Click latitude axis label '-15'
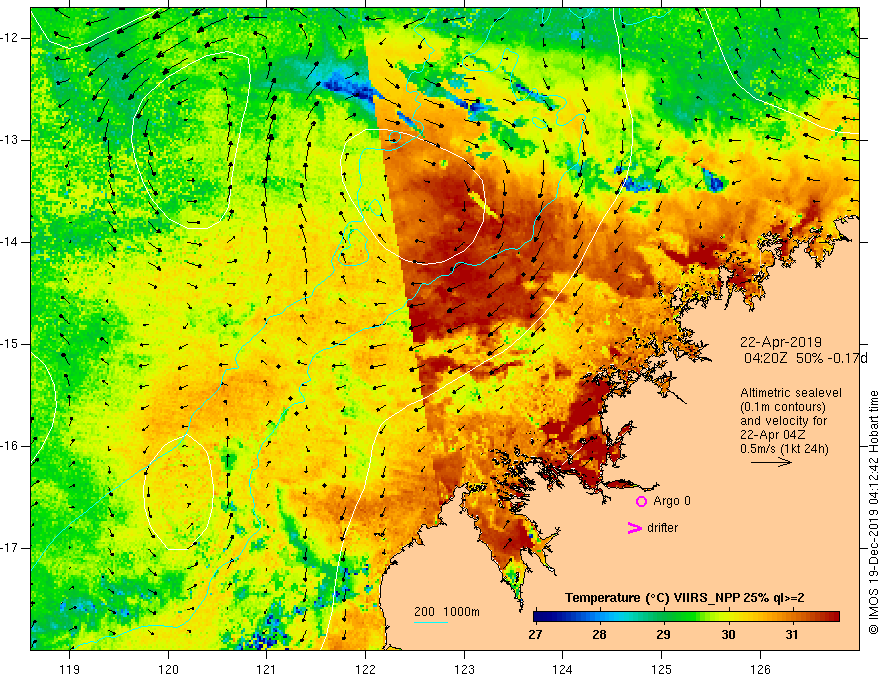The height and width of the screenshot is (680, 880). (x=10, y=344)
